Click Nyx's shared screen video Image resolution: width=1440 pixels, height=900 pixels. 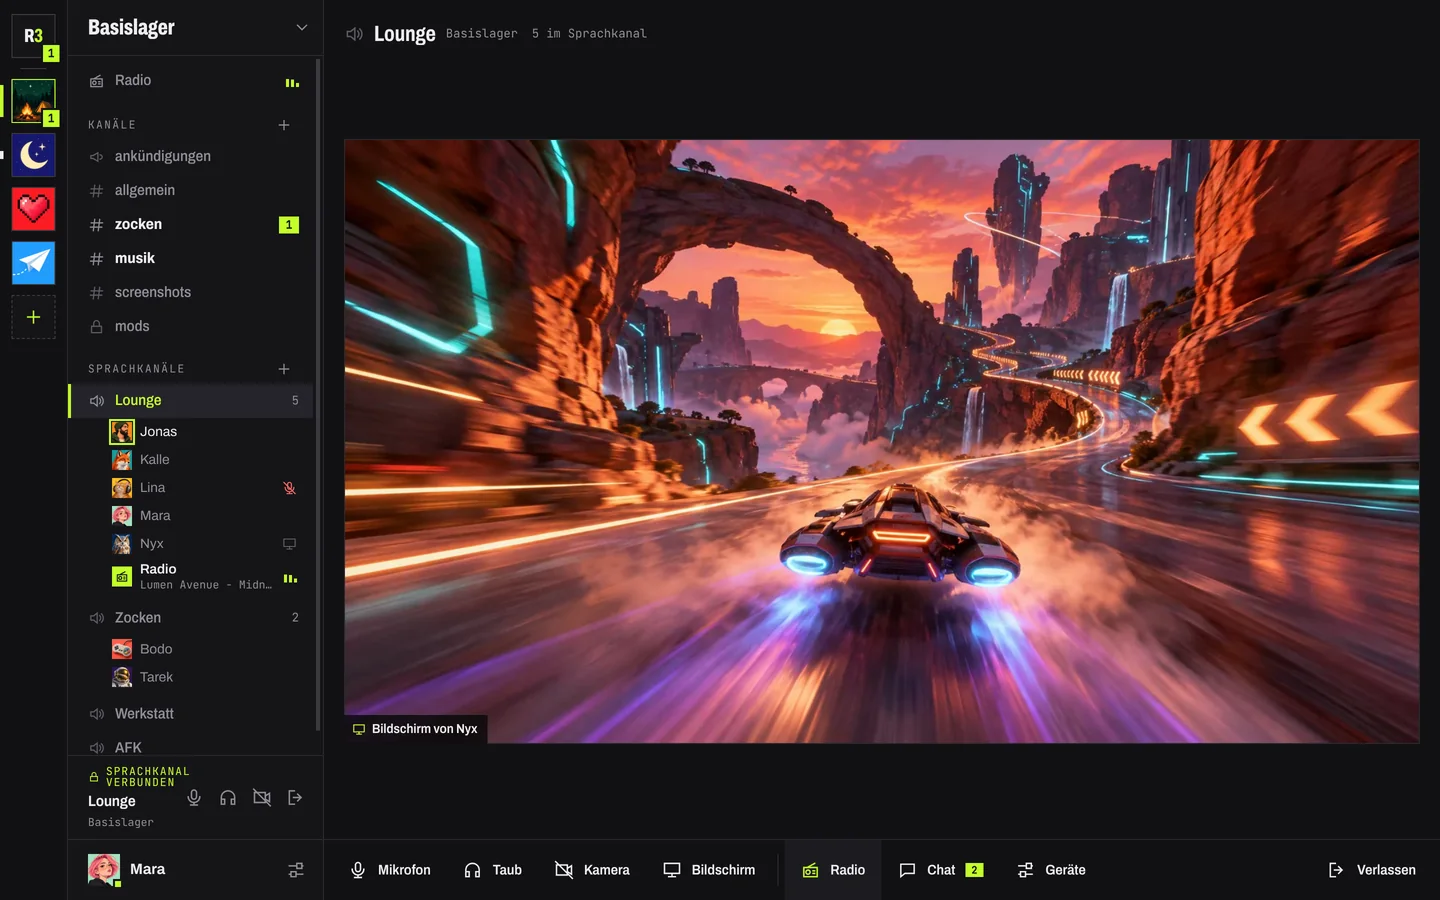[882, 441]
